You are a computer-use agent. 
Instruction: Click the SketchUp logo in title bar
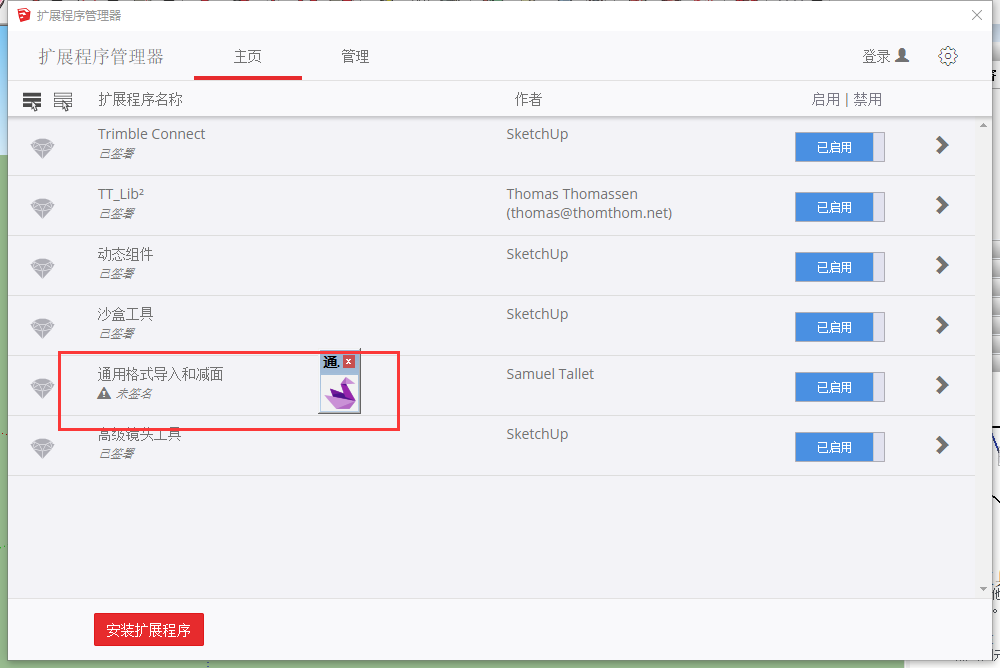point(24,15)
